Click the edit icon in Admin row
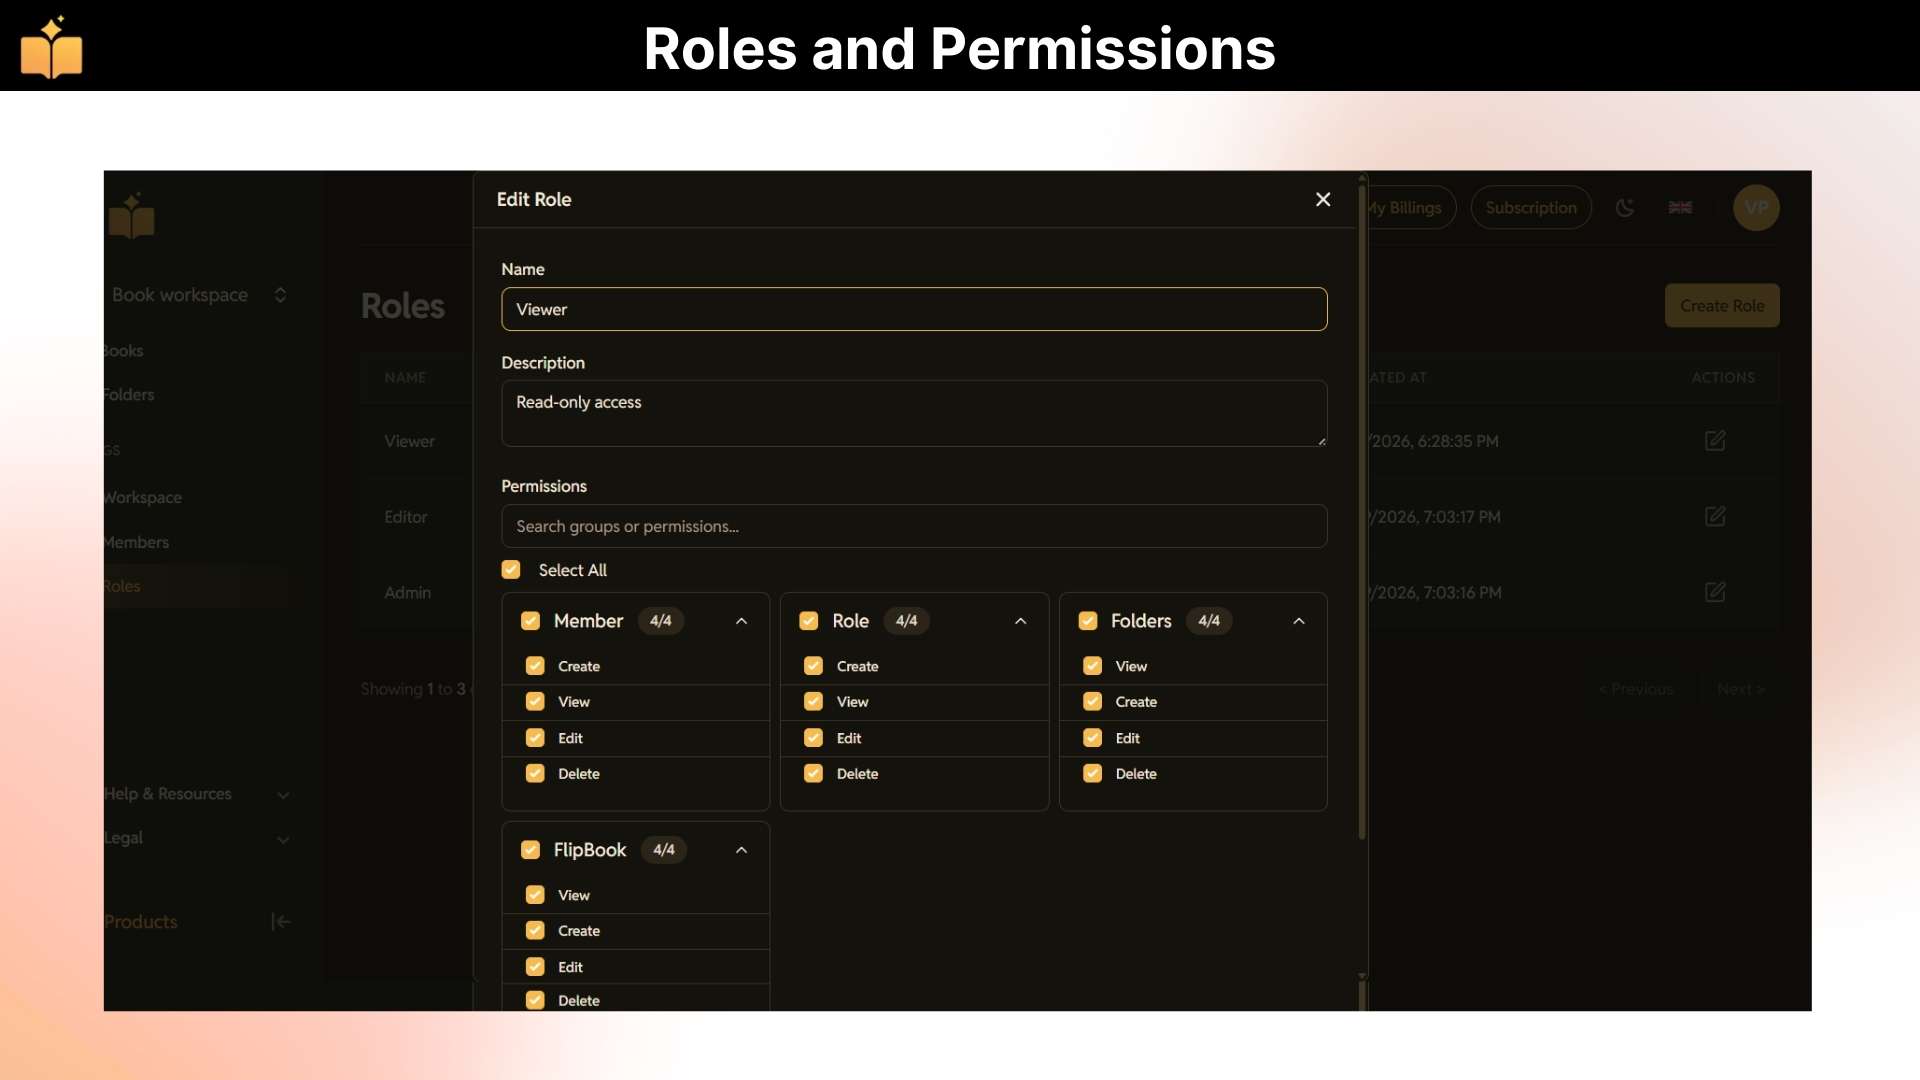Viewport: 1920px width, 1080px height. point(1715,592)
